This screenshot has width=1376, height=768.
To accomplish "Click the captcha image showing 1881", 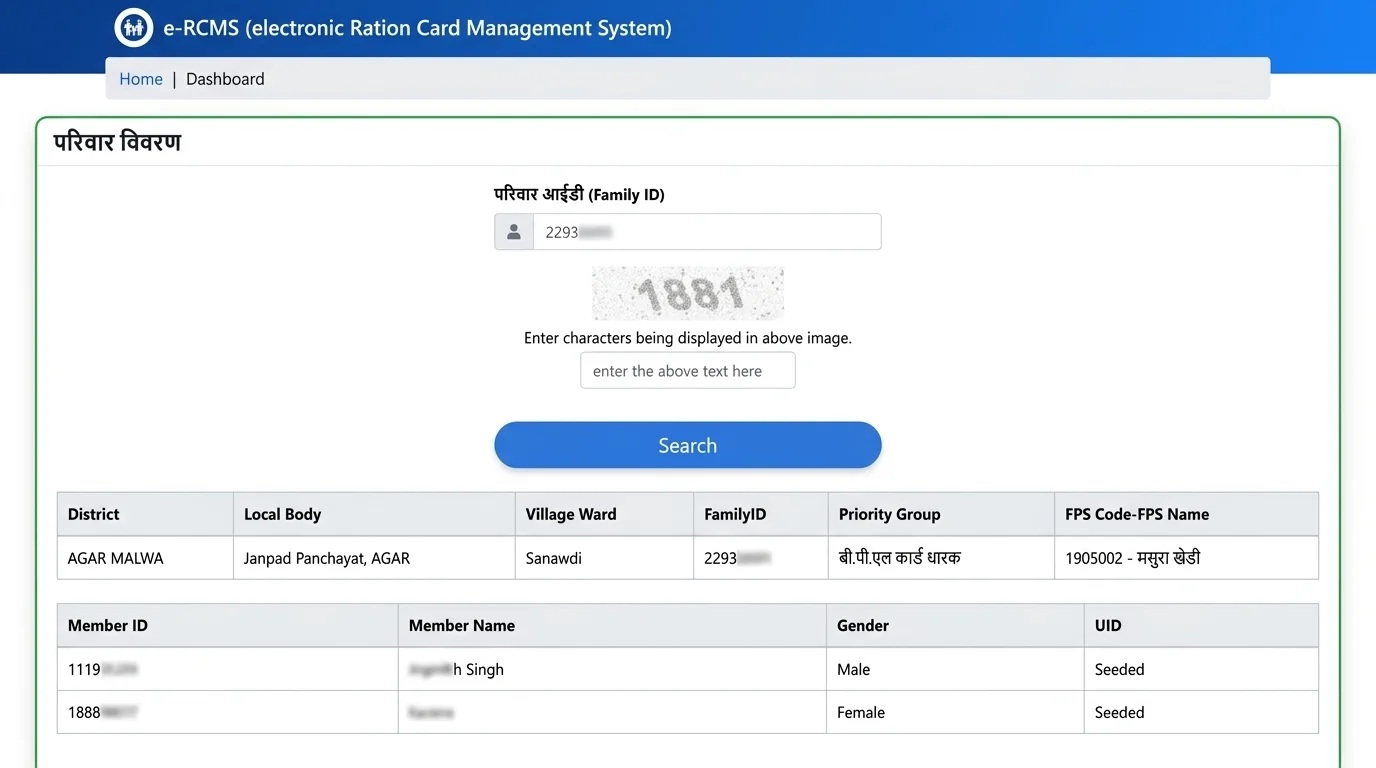I will point(688,293).
